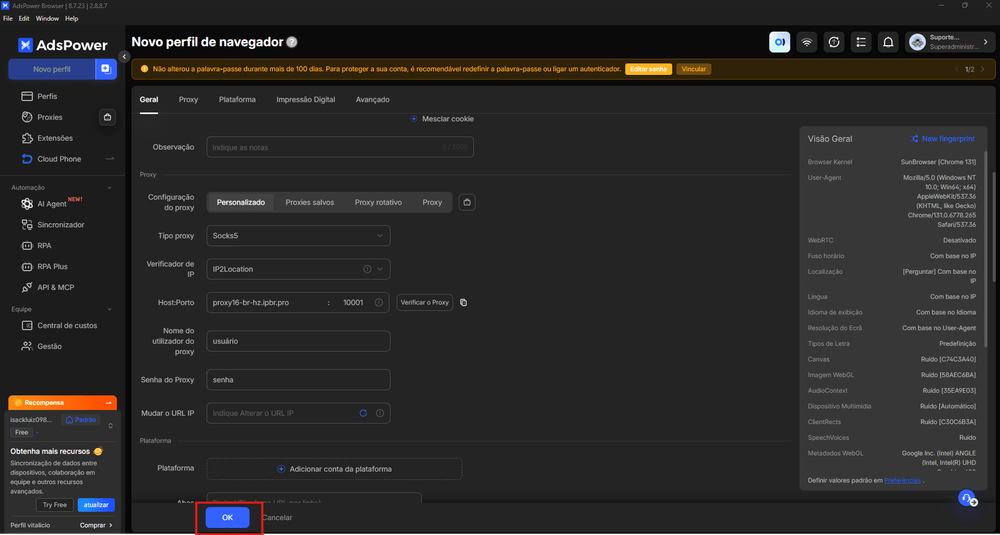Confirm with the OK button
This screenshot has width=1000, height=535.
[228, 518]
